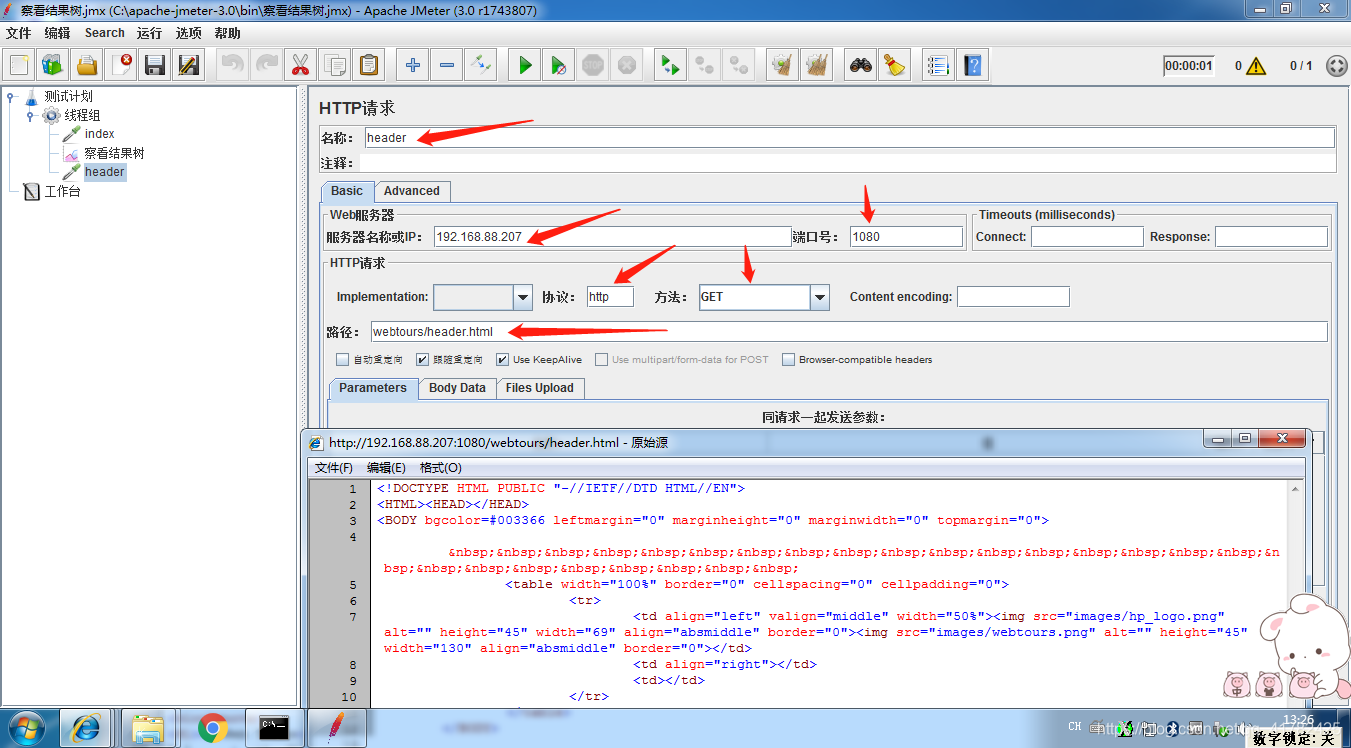Close the current test plan via toolbar
Screen dimensions: 1351x748
[x=121, y=66]
